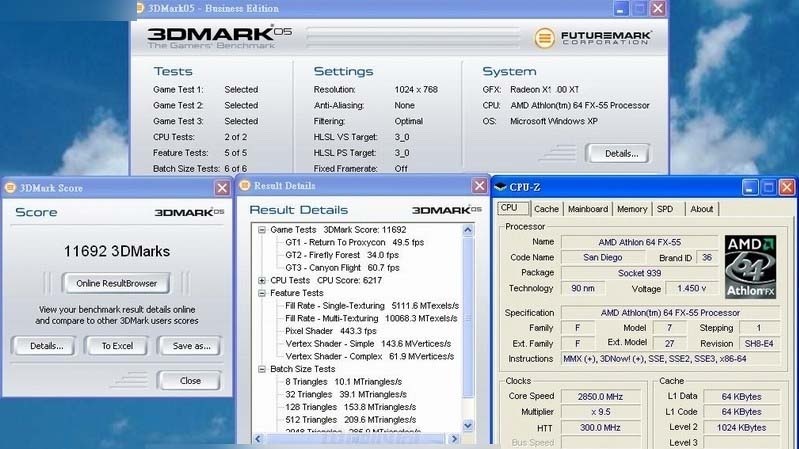Viewport: 799px width, 449px height.
Task: Select GT1 - Return To Proxycon result
Action: [x=355, y=243]
